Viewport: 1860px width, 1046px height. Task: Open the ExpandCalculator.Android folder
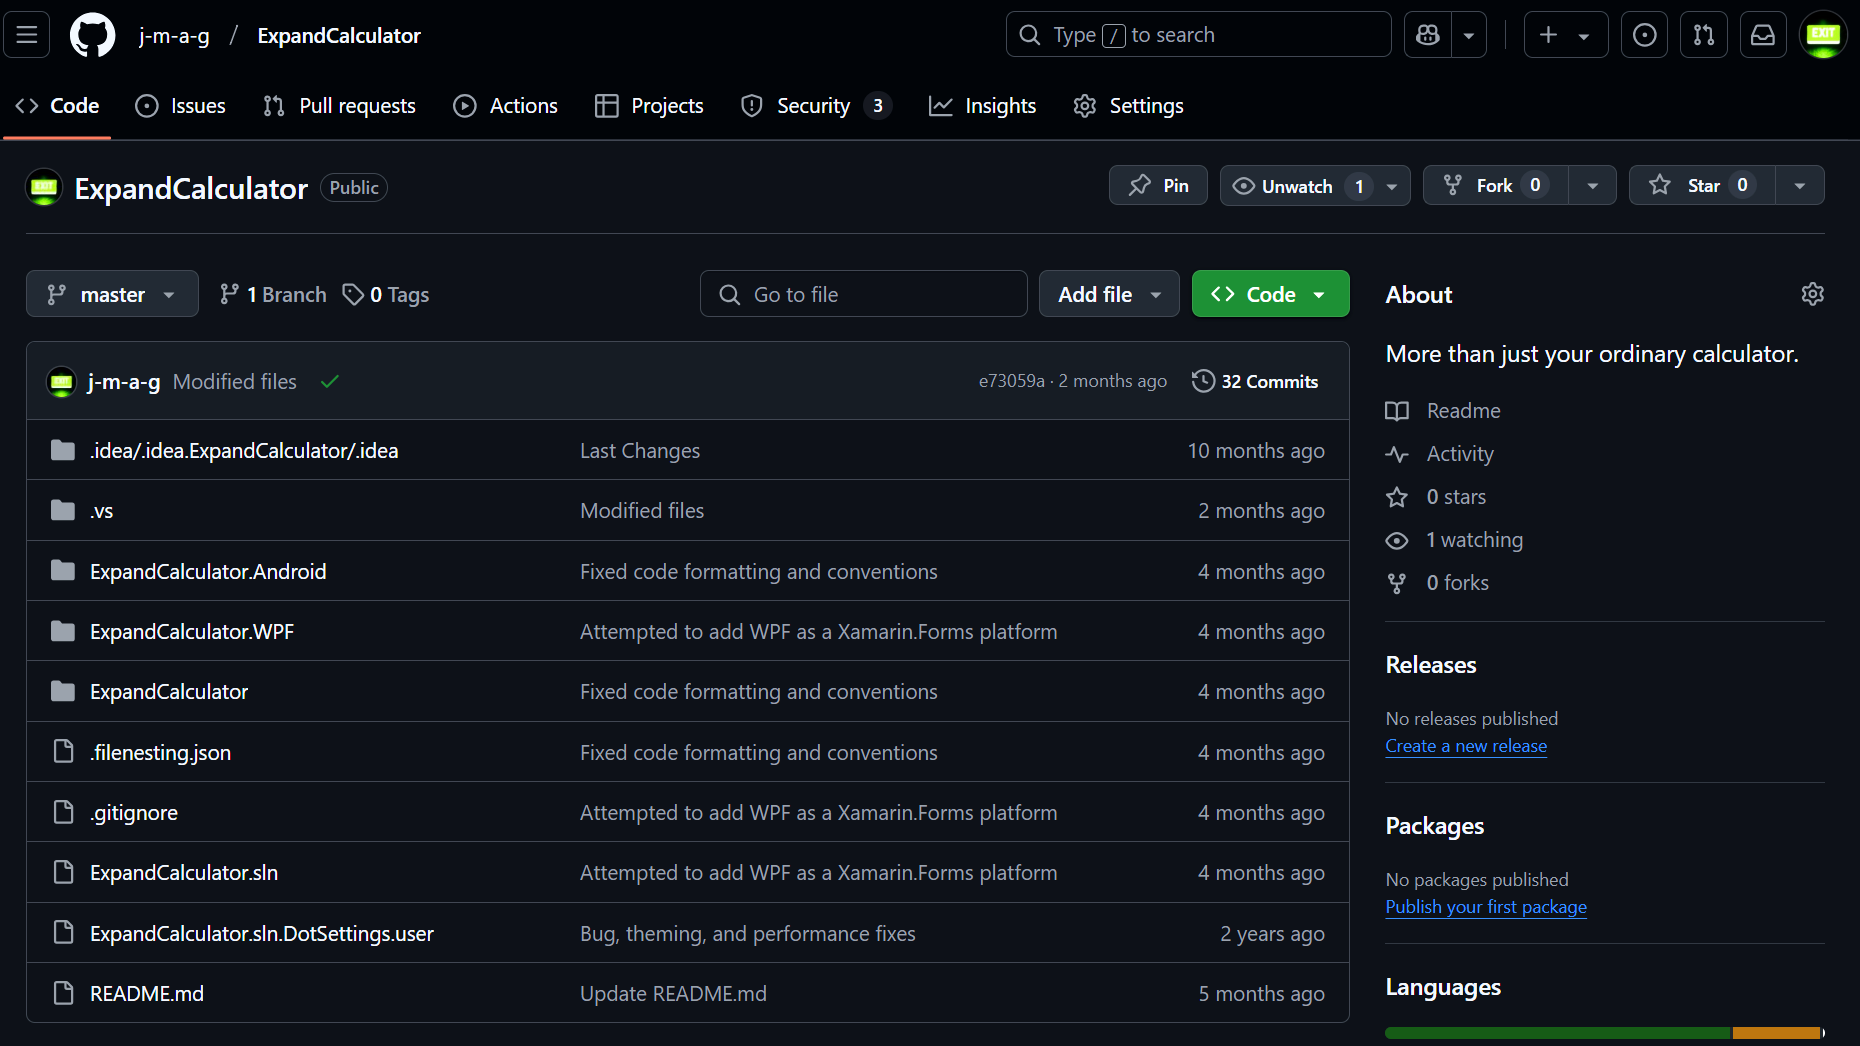208,571
